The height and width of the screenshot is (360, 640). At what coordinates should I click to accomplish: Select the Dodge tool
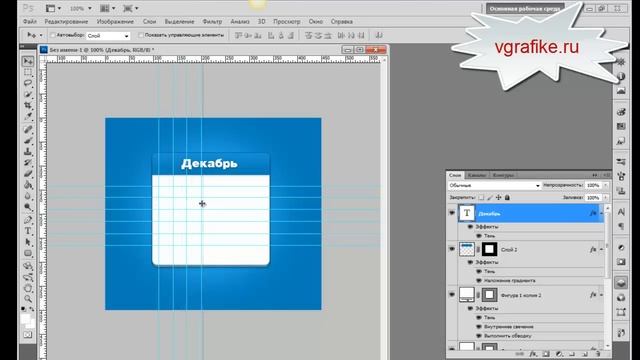[x=28, y=207]
